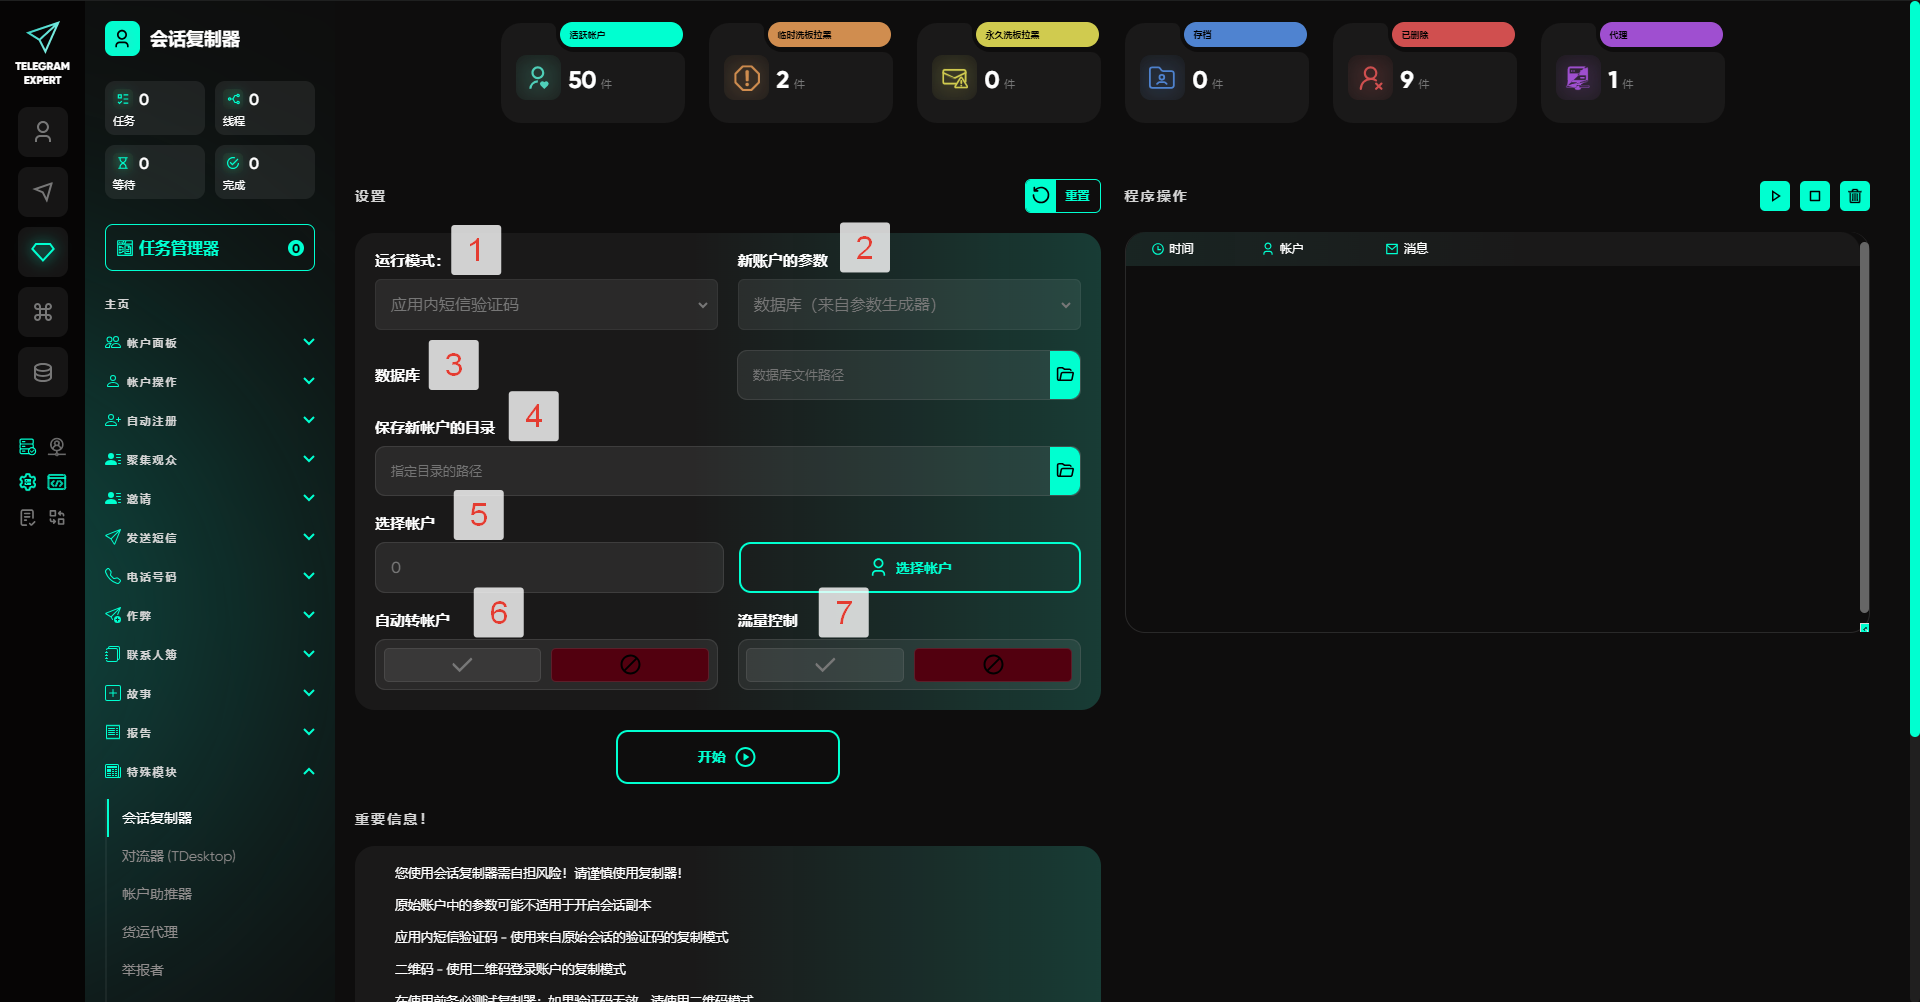Image resolution: width=1920 pixels, height=1002 pixels.
Task: Click the gear settings icon in left sidebar
Action: click(28, 482)
